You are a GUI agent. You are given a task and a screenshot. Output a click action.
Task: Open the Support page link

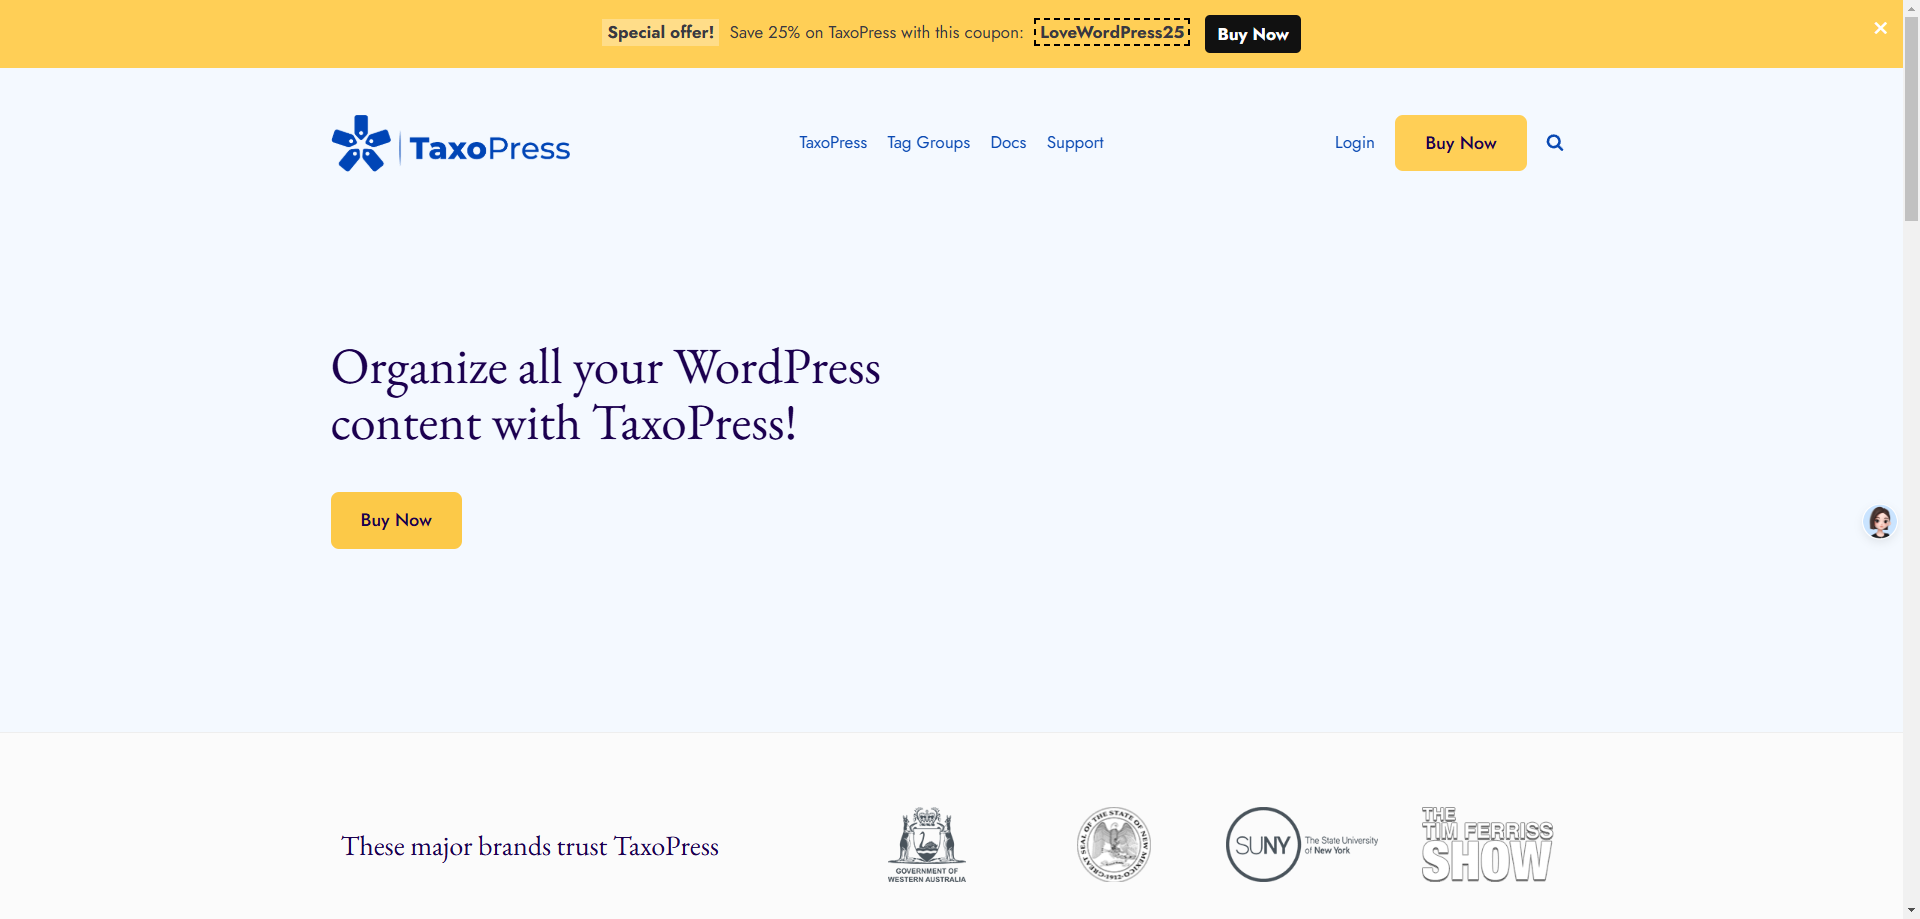click(x=1075, y=143)
